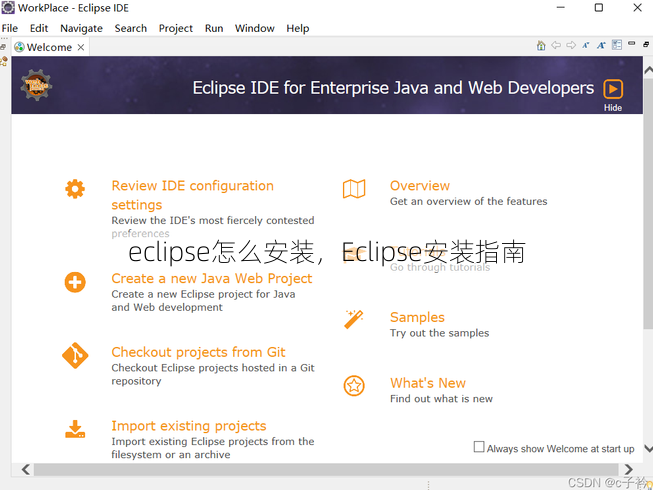Toggle Always show Welcome at start up
Image resolution: width=653 pixels, height=490 pixels.
pos(479,447)
